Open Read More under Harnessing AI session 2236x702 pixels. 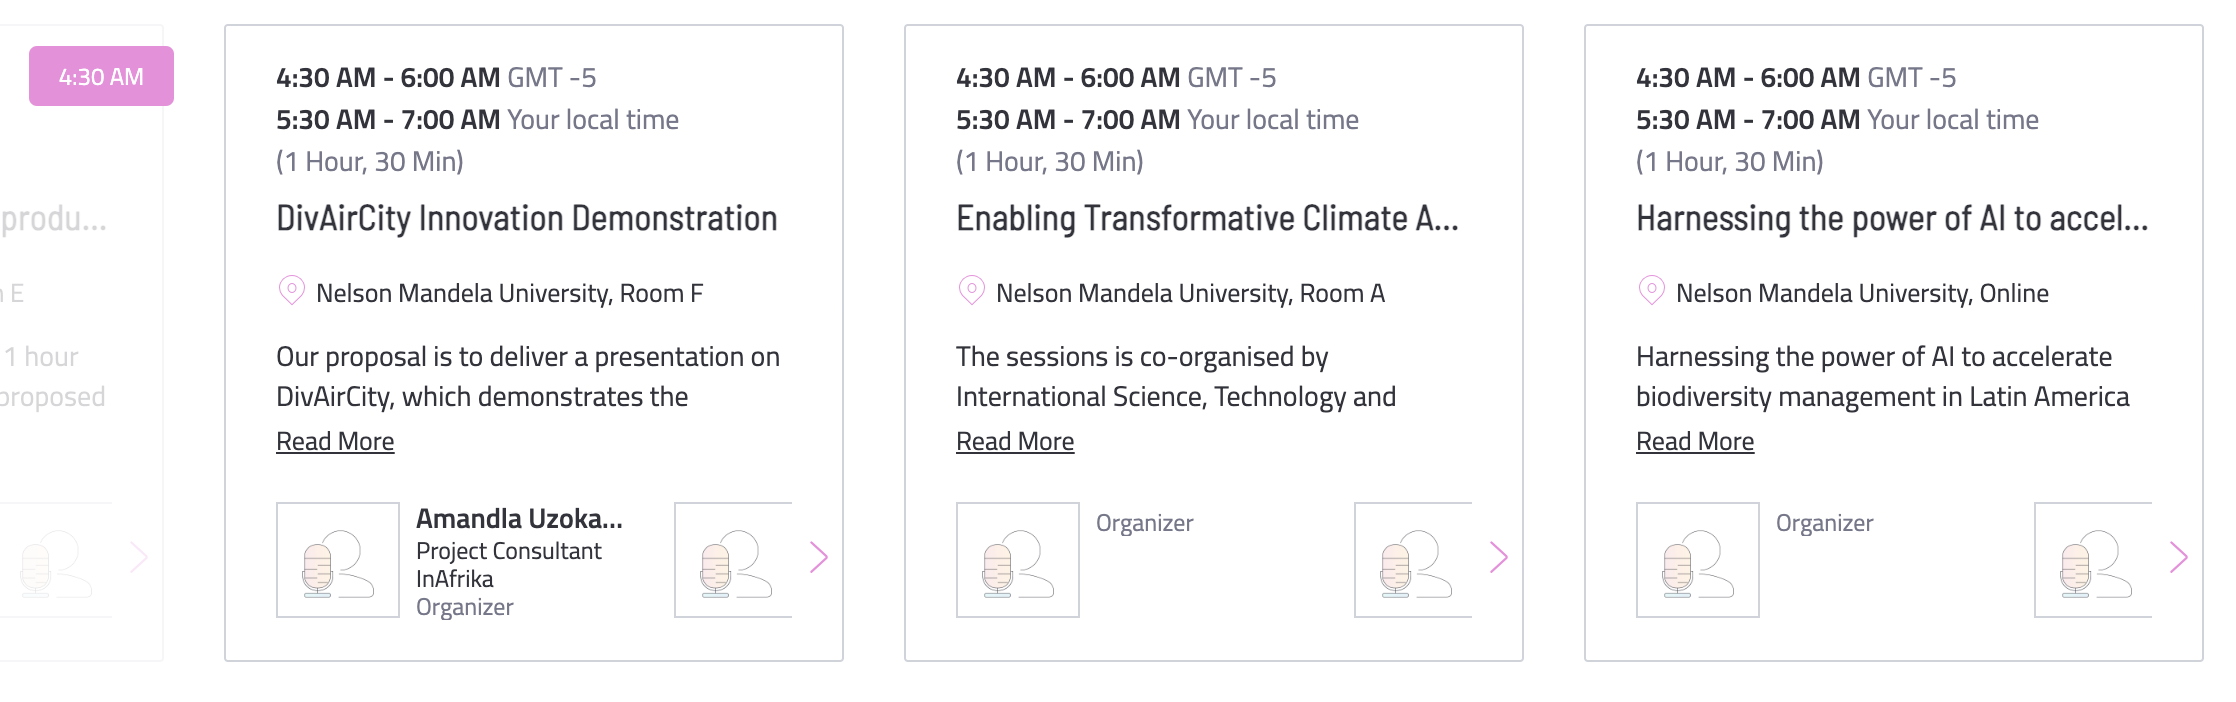tap(1695, 441)
